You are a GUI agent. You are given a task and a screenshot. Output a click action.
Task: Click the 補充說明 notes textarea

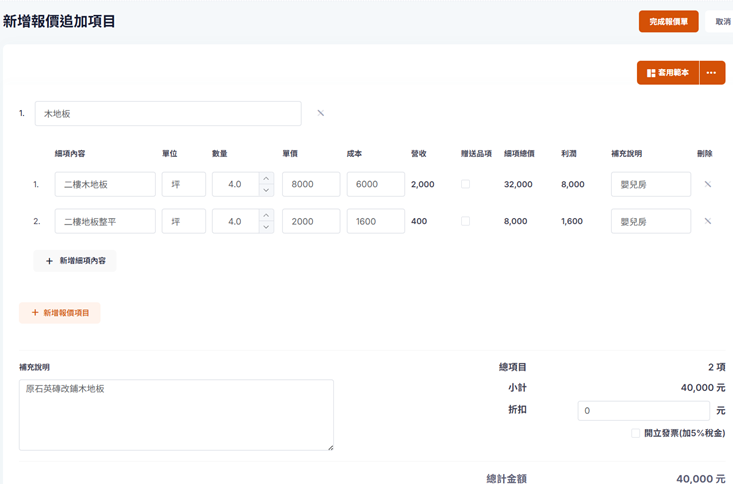tap(176, 414)
